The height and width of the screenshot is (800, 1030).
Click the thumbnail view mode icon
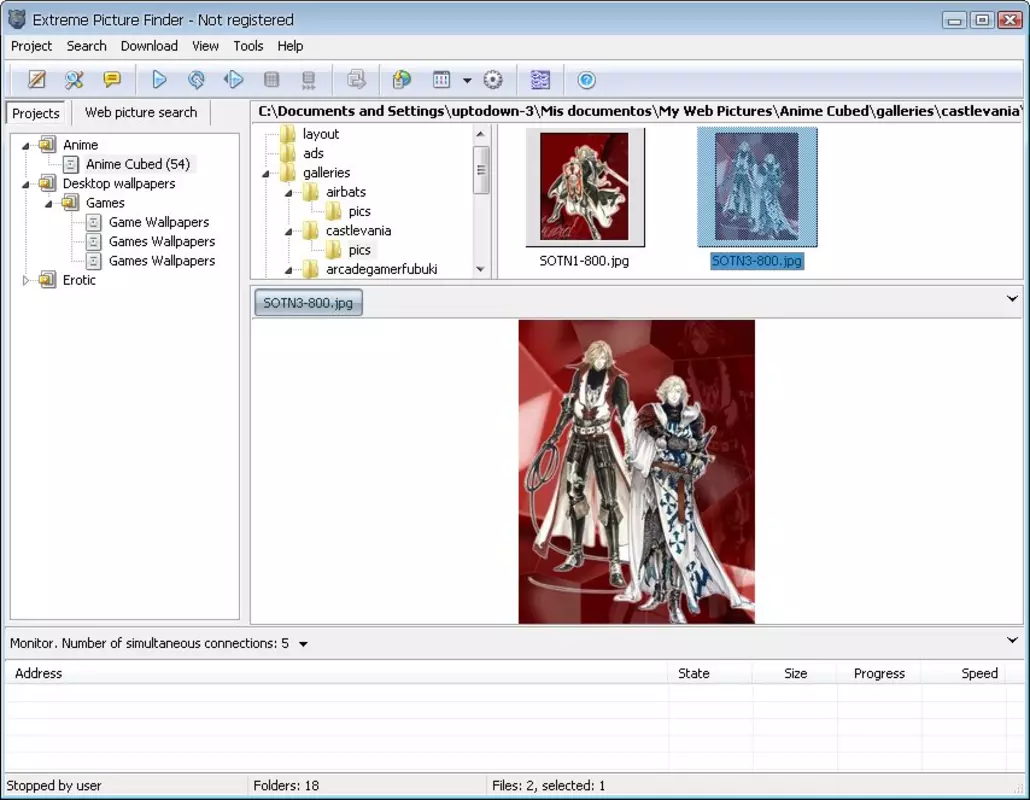coord(441,80)
